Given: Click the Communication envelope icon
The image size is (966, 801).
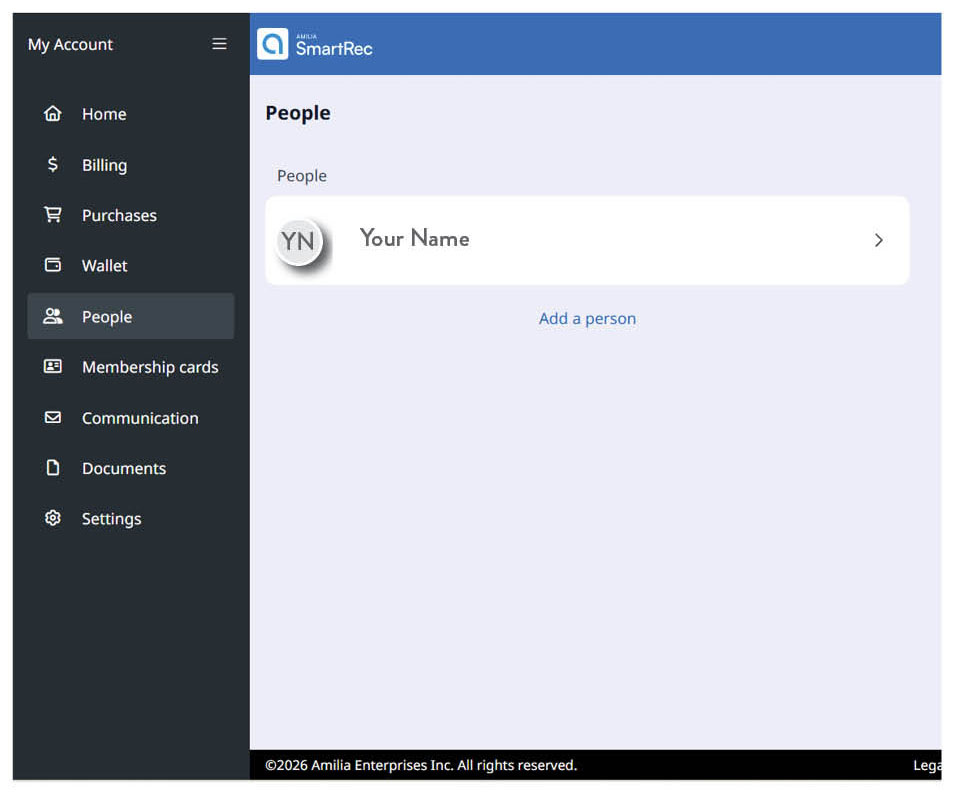Looking at the screenshot, I should point(53,418).
